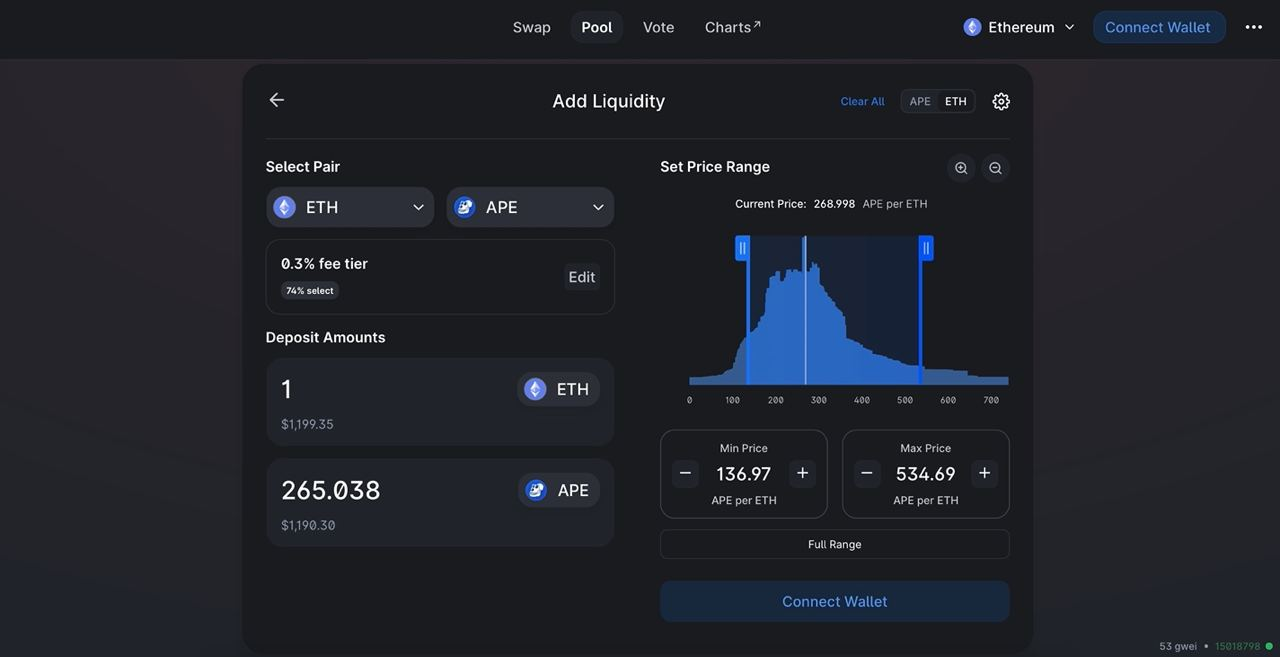1280x657 pixels.
Task: Click the Ethereum network logo icon
Action: click(x=972, y=27)
